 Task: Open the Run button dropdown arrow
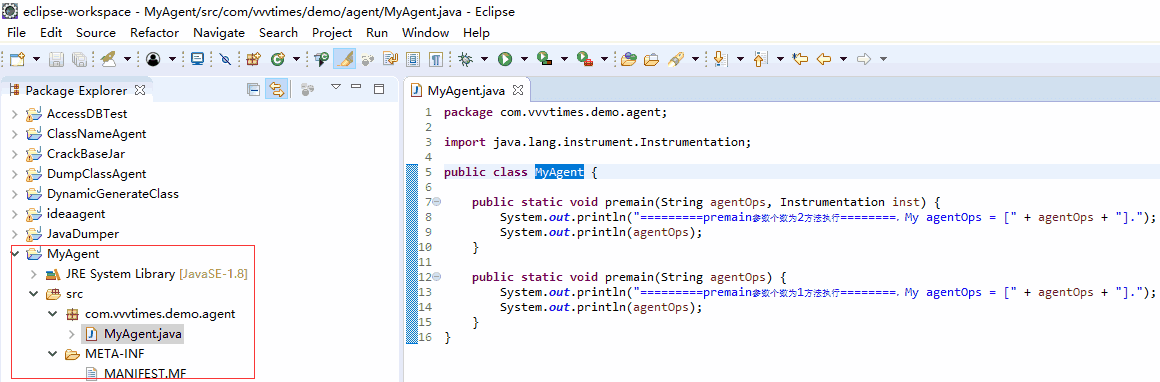pos(524,59)
